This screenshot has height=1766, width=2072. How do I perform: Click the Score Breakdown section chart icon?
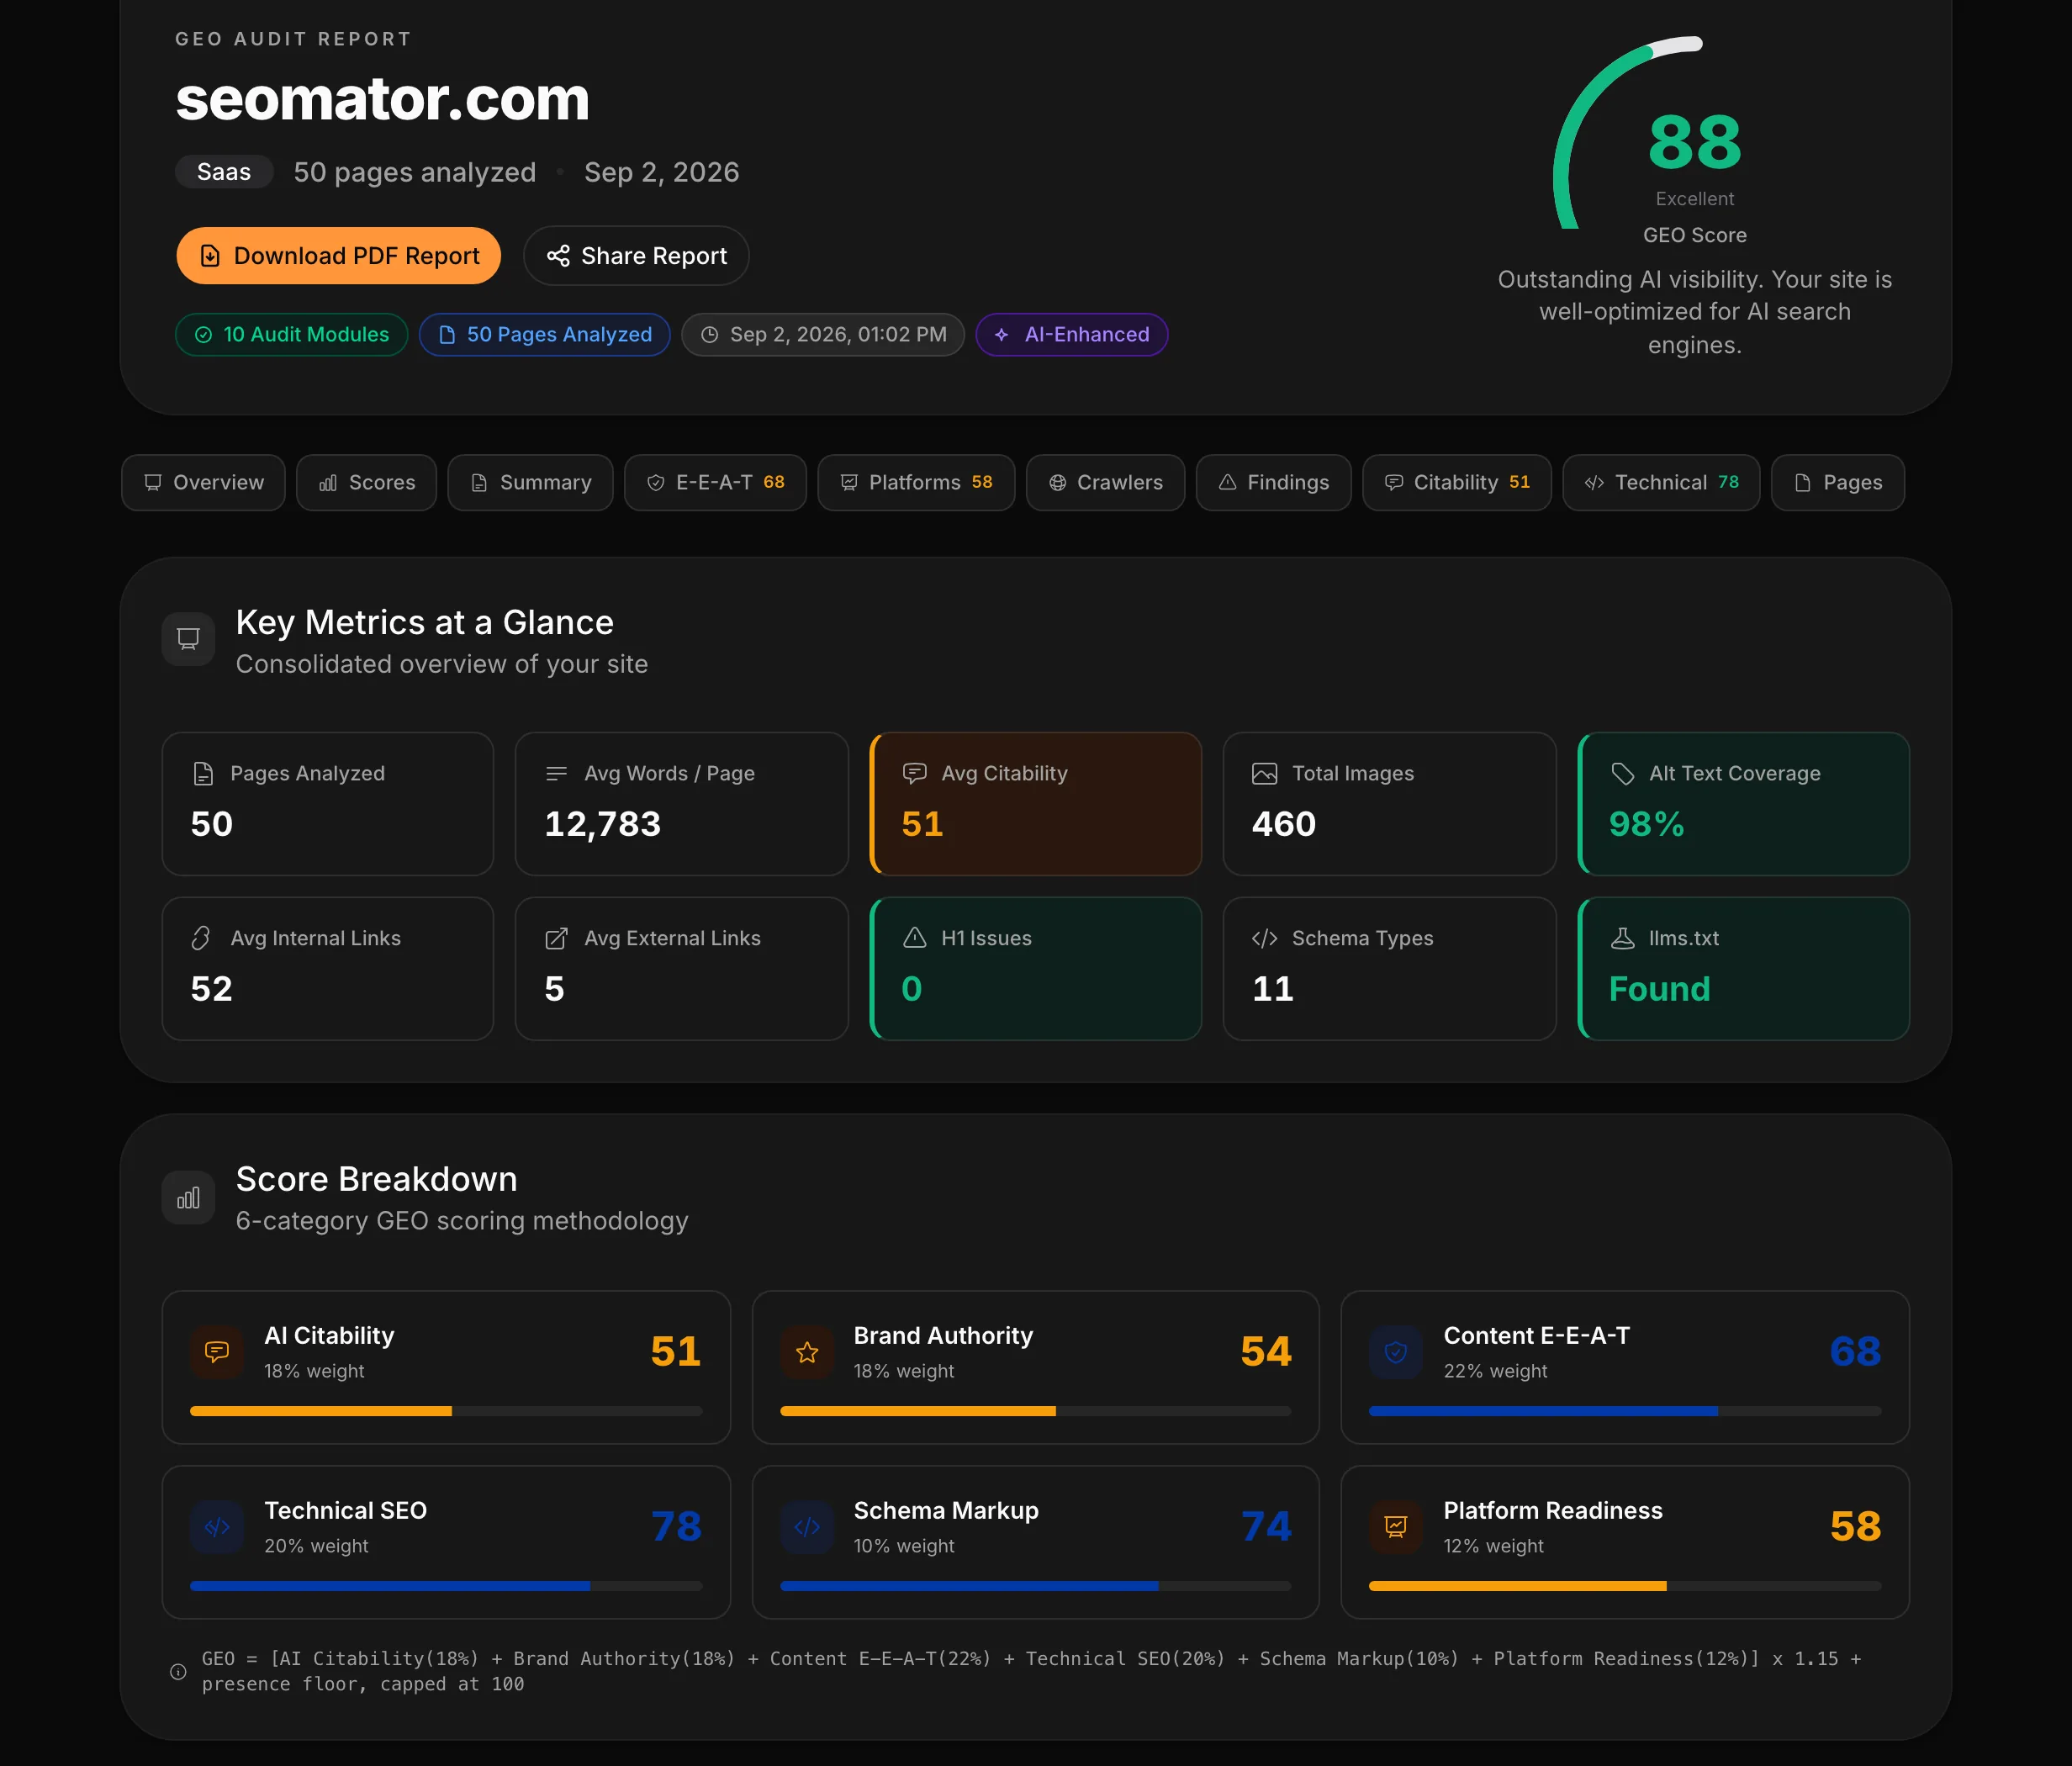pyautogui.click(x=188, y=1197)
